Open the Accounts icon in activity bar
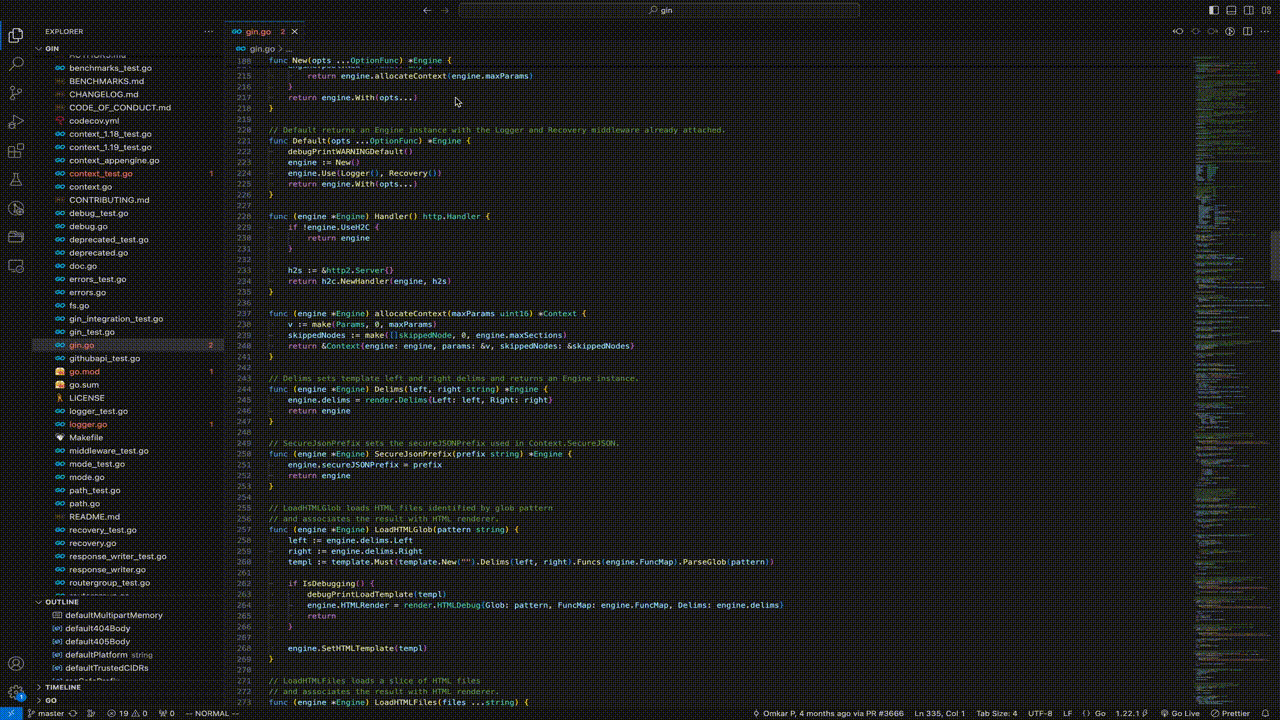 (x=16, y=663)
